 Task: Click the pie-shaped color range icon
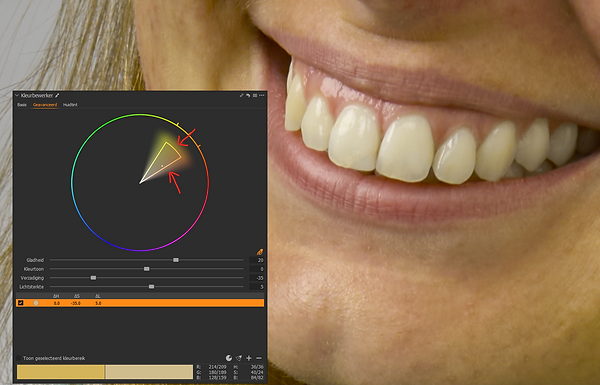pos(229,358)
